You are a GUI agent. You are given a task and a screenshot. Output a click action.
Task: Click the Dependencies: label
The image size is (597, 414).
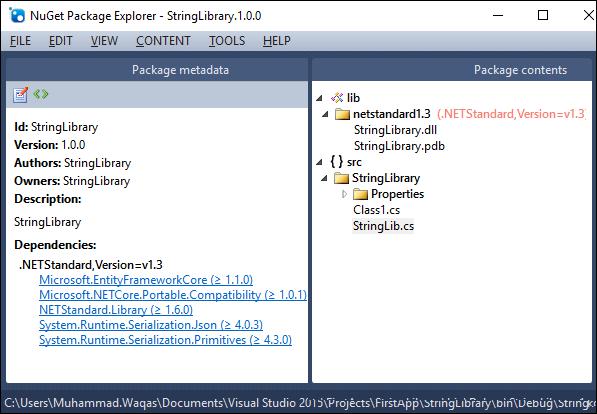point(55,245)
